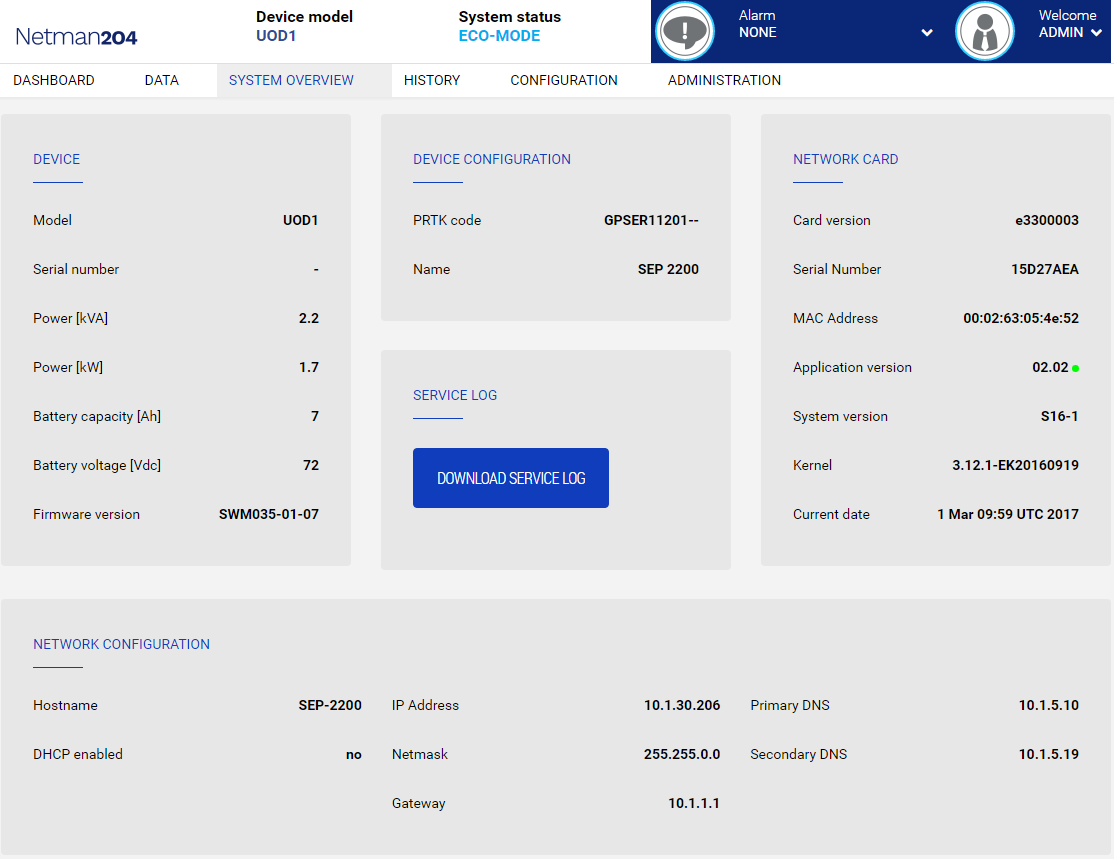Click the firmware version SWM035-01-07
This screenshot has height=859, width=1114.
268,514
